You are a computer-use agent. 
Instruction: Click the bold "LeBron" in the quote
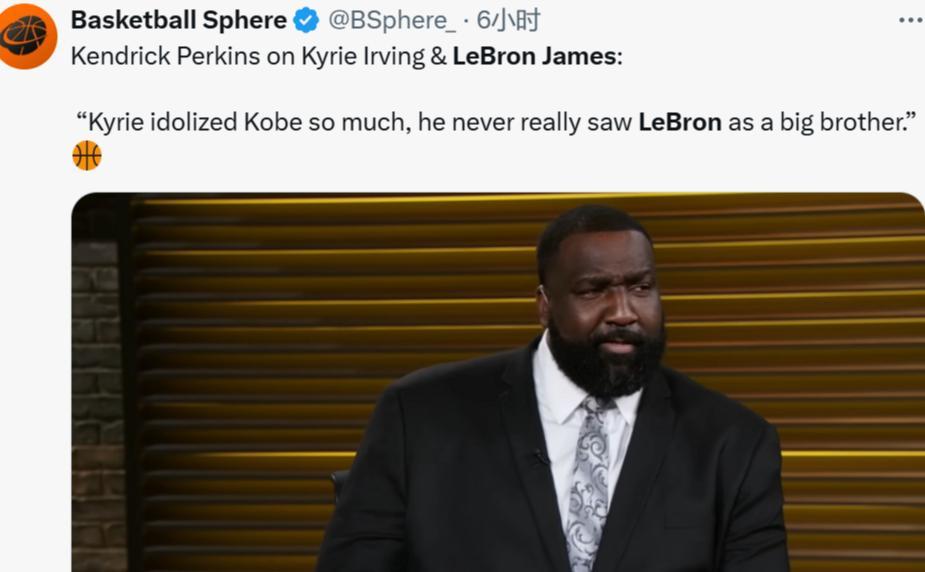click(679, 122)
